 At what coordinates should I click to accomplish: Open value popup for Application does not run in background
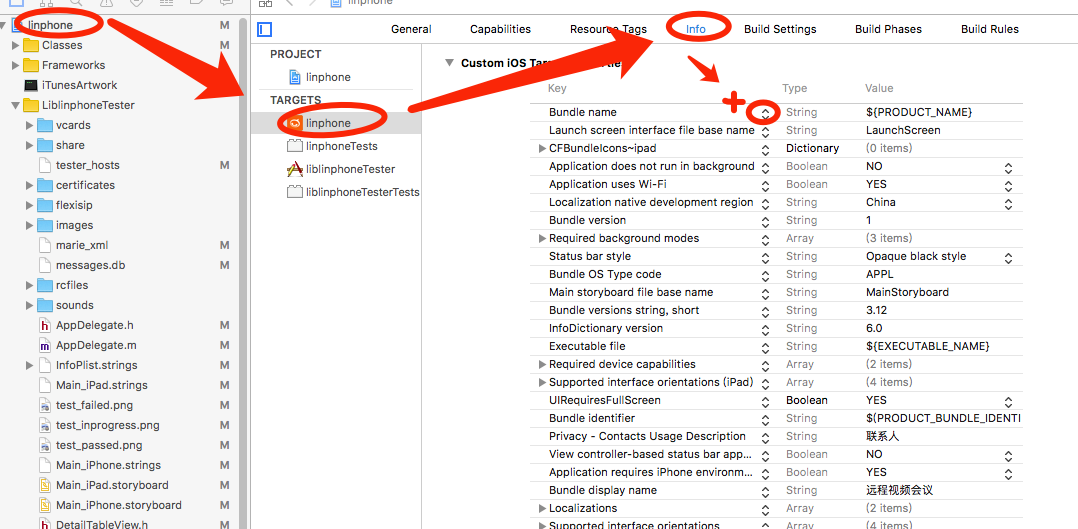point(1008,167)
